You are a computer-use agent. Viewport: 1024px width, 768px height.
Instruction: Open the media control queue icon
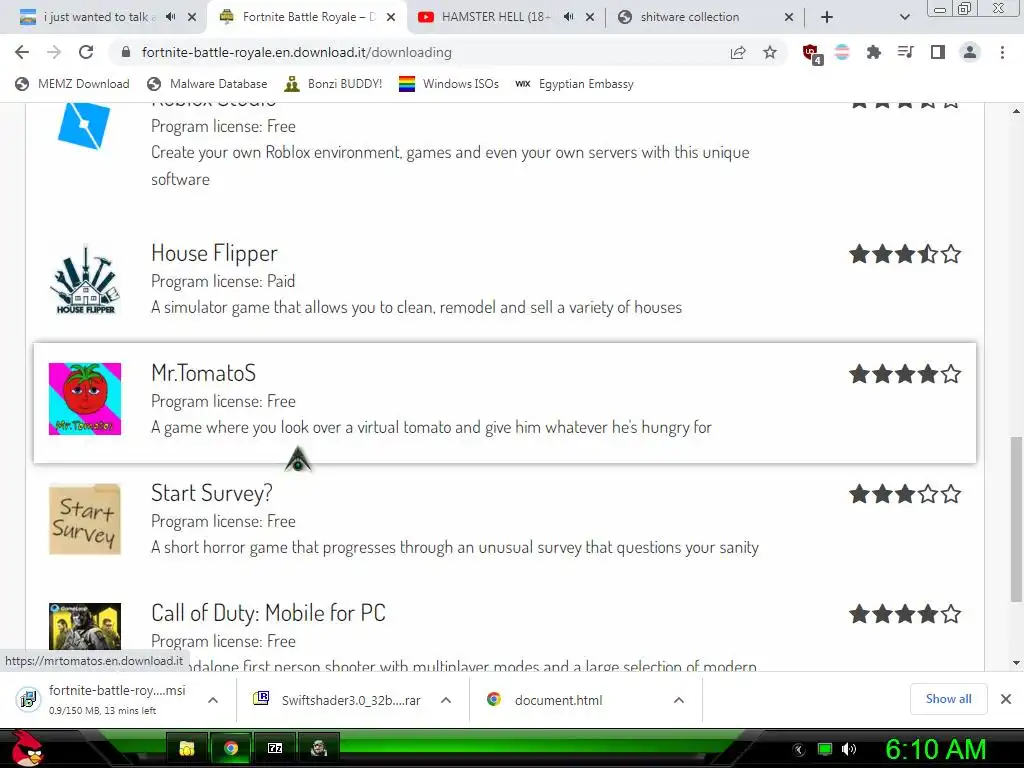(905, 52)
